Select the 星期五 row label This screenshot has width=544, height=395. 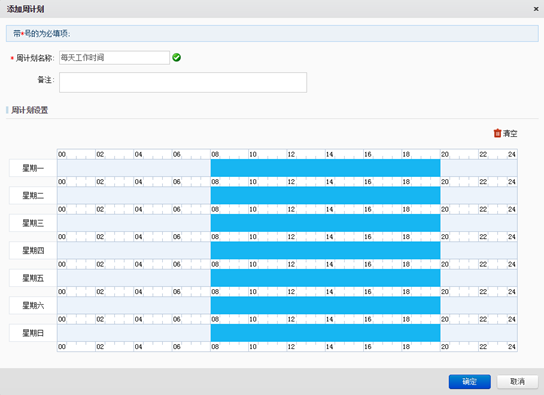tap(33, 278)
